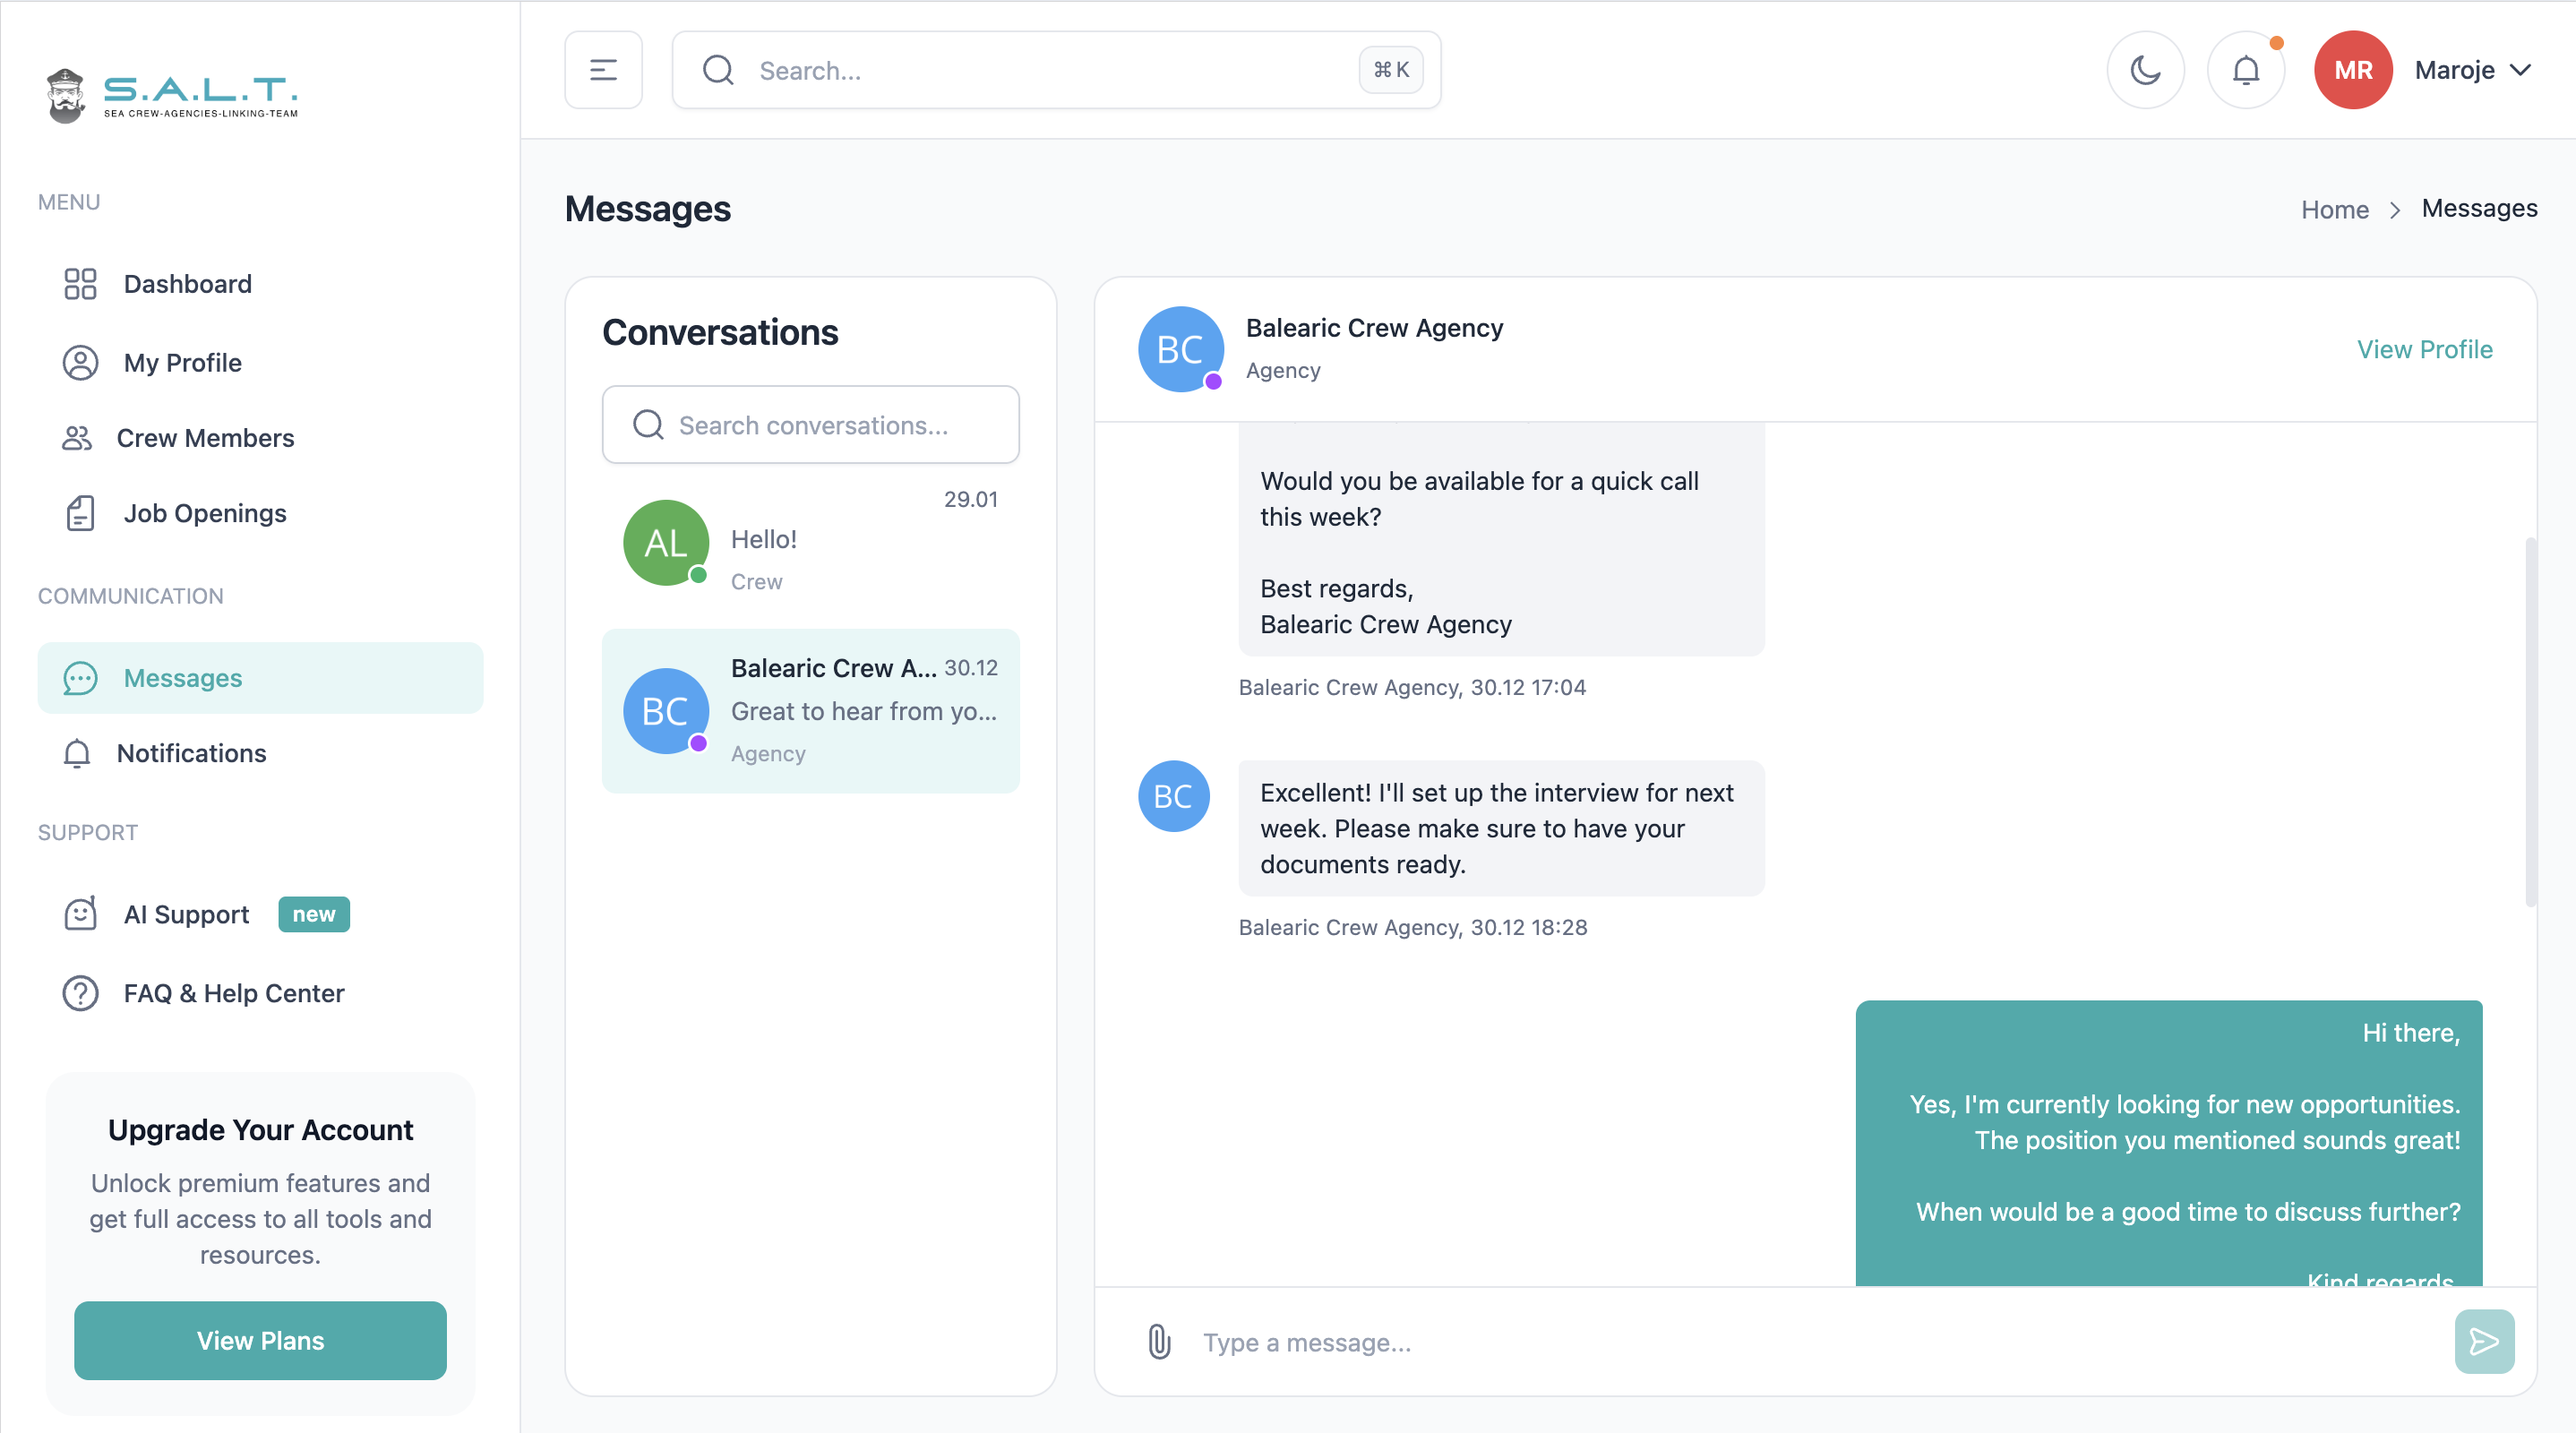Click the paperclip attachment icon

(1159, 1341)
